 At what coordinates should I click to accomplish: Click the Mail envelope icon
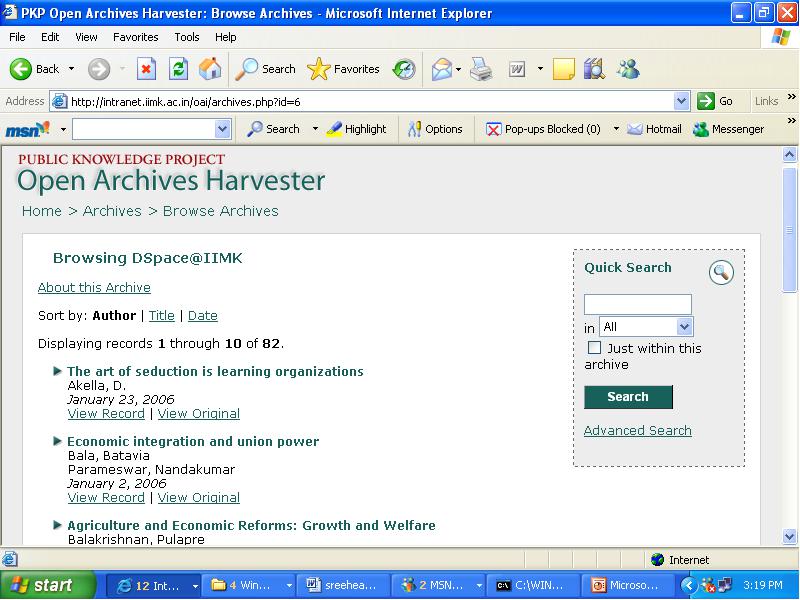pyautogui.click(x=441, y=69)
